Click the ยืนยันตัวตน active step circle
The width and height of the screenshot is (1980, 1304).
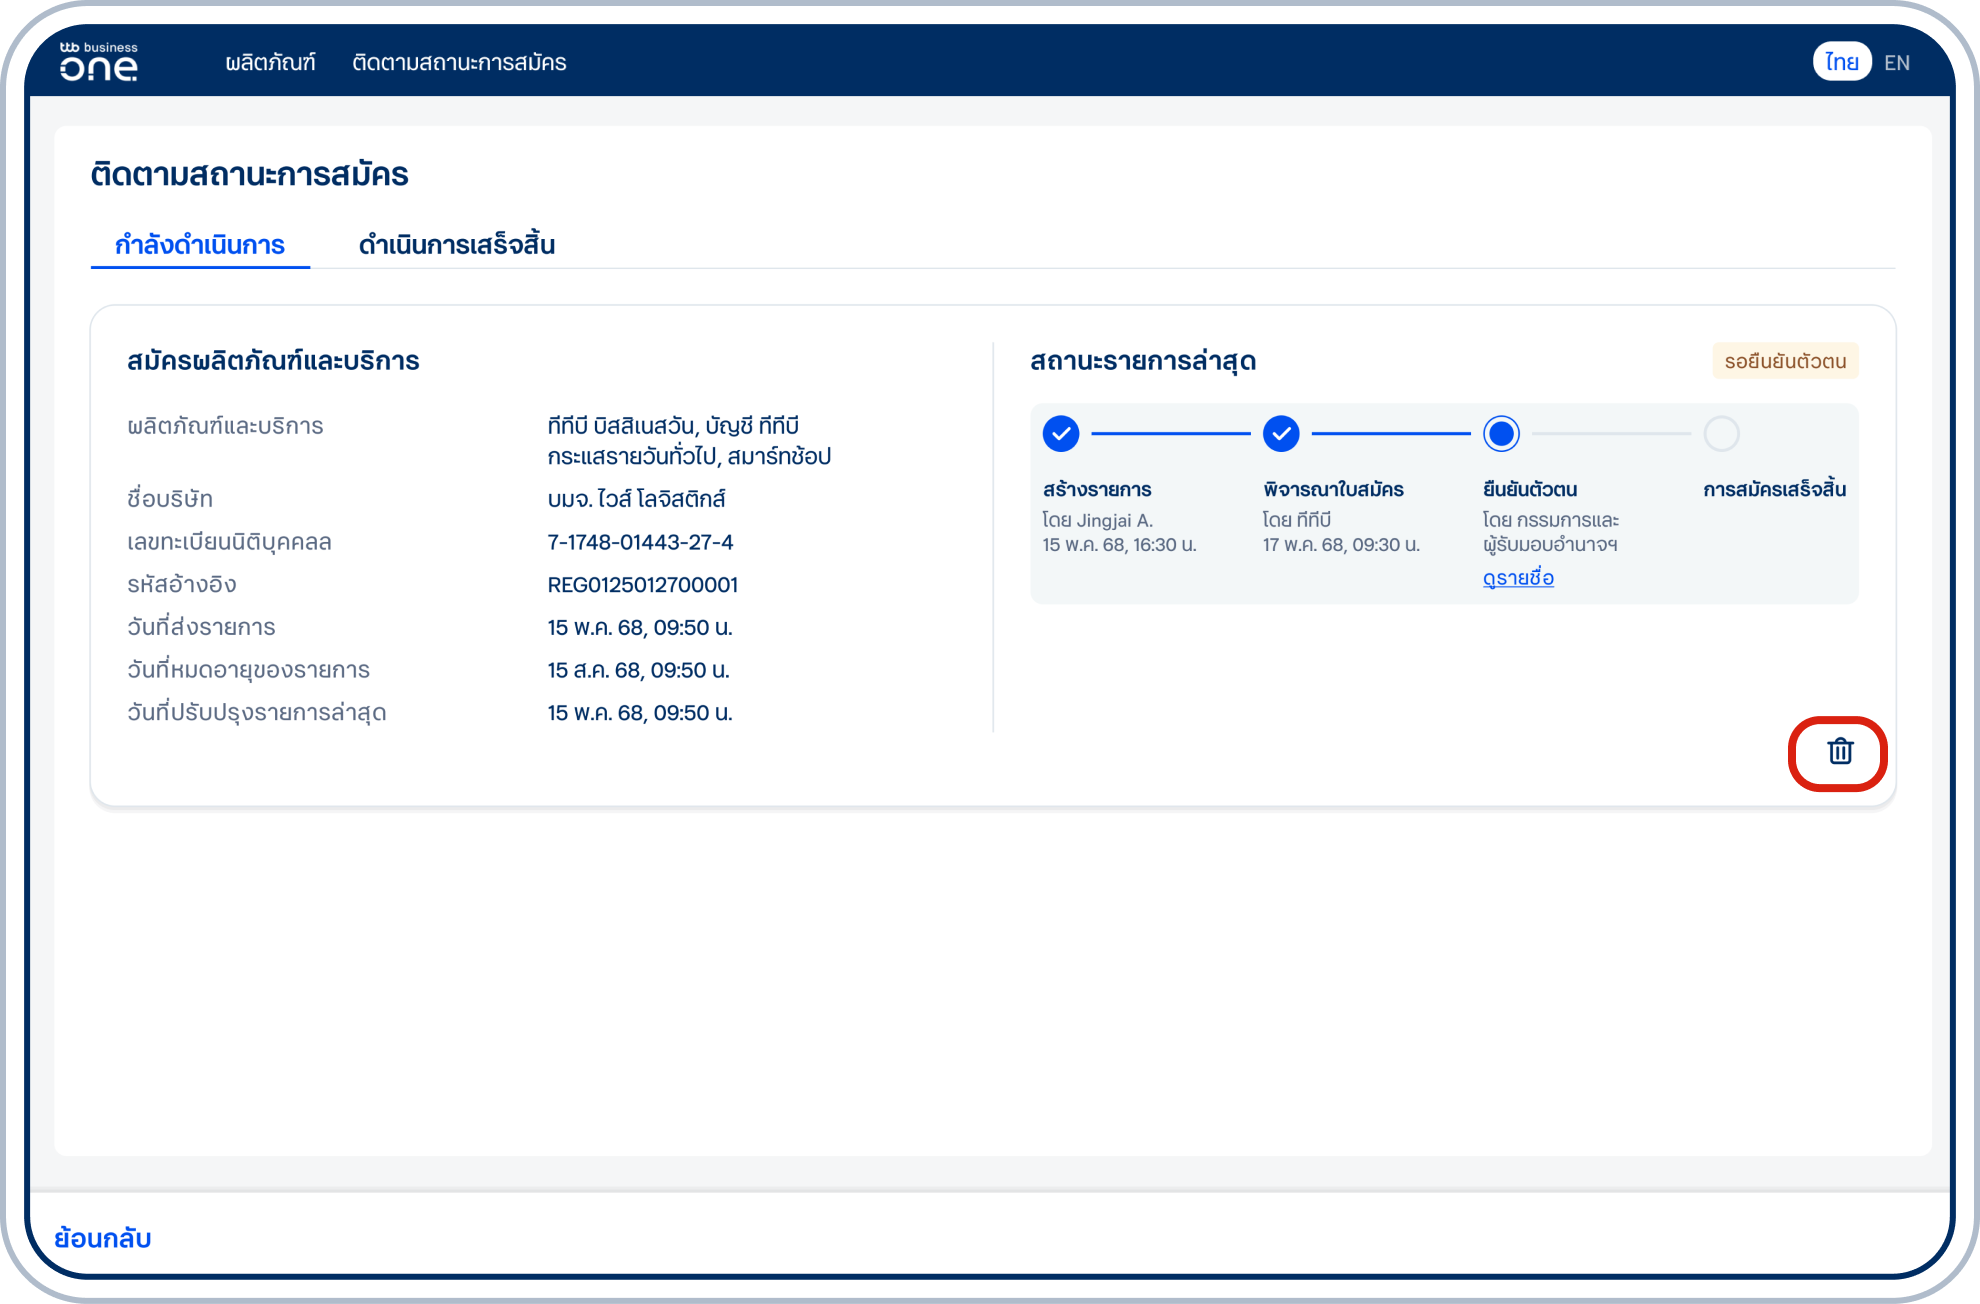1500,434
